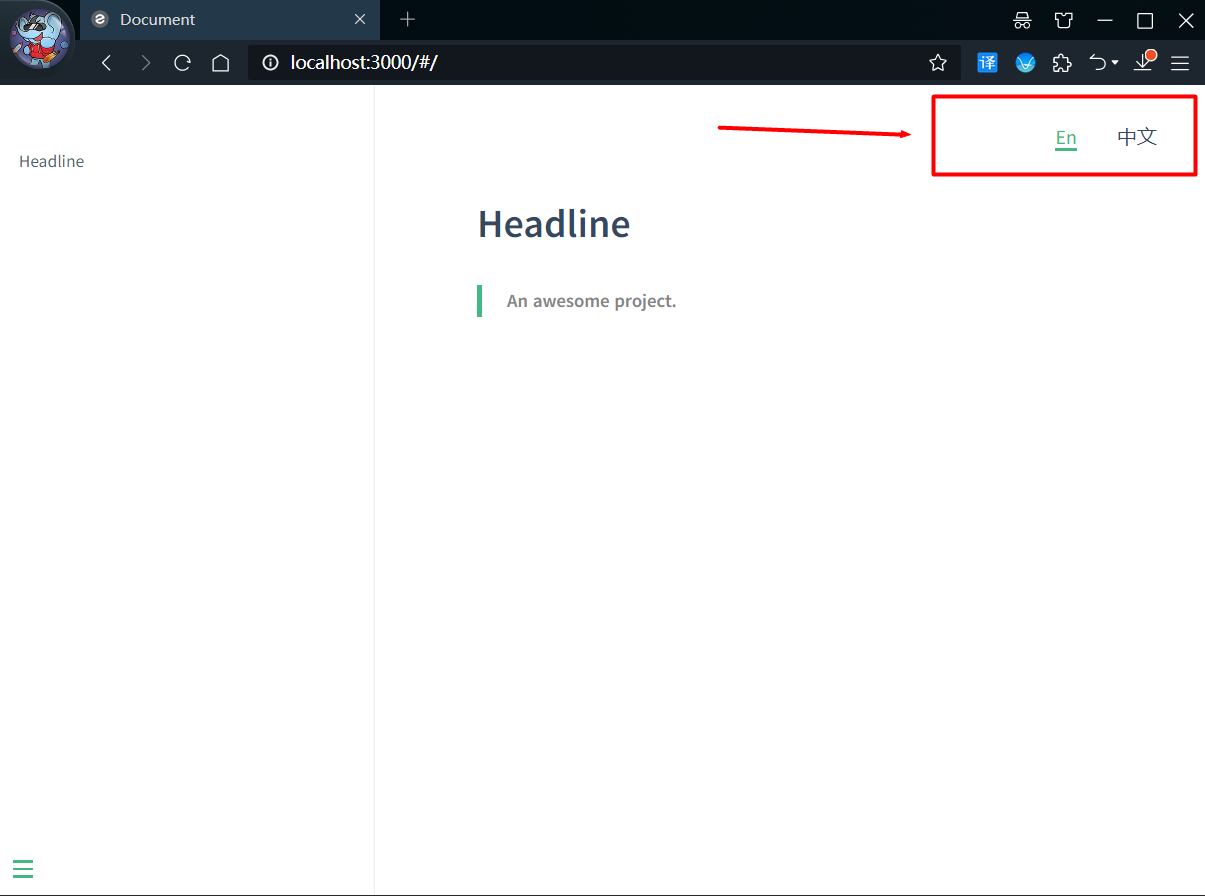Switch language to En
Viewport: 1205px width, 896px height.
[x=1066, y=138]
